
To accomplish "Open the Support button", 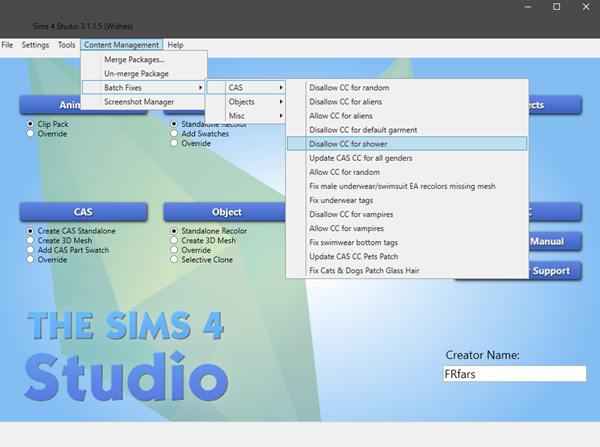I will point(555,271).
